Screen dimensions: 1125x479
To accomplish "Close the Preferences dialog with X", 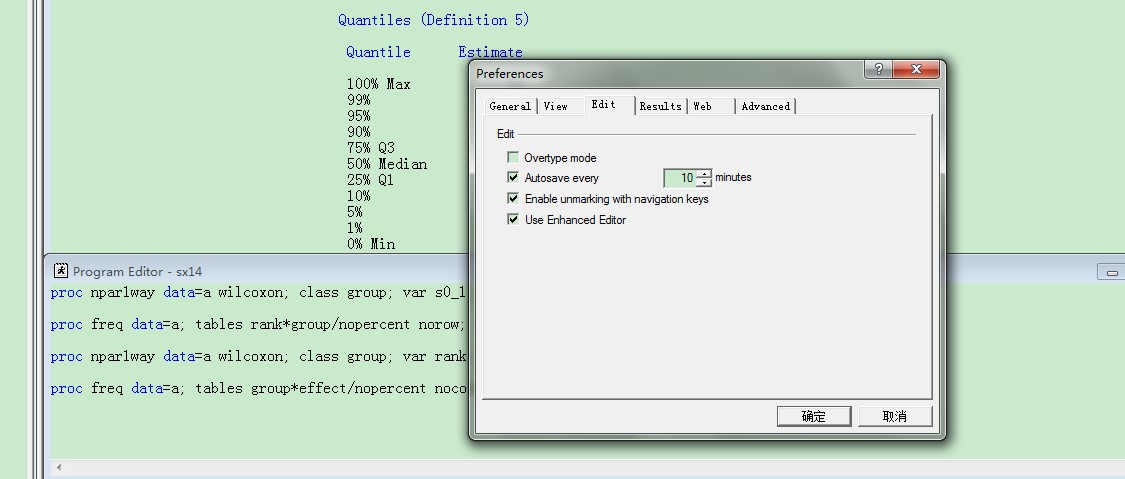I will [x=916, y=69].
